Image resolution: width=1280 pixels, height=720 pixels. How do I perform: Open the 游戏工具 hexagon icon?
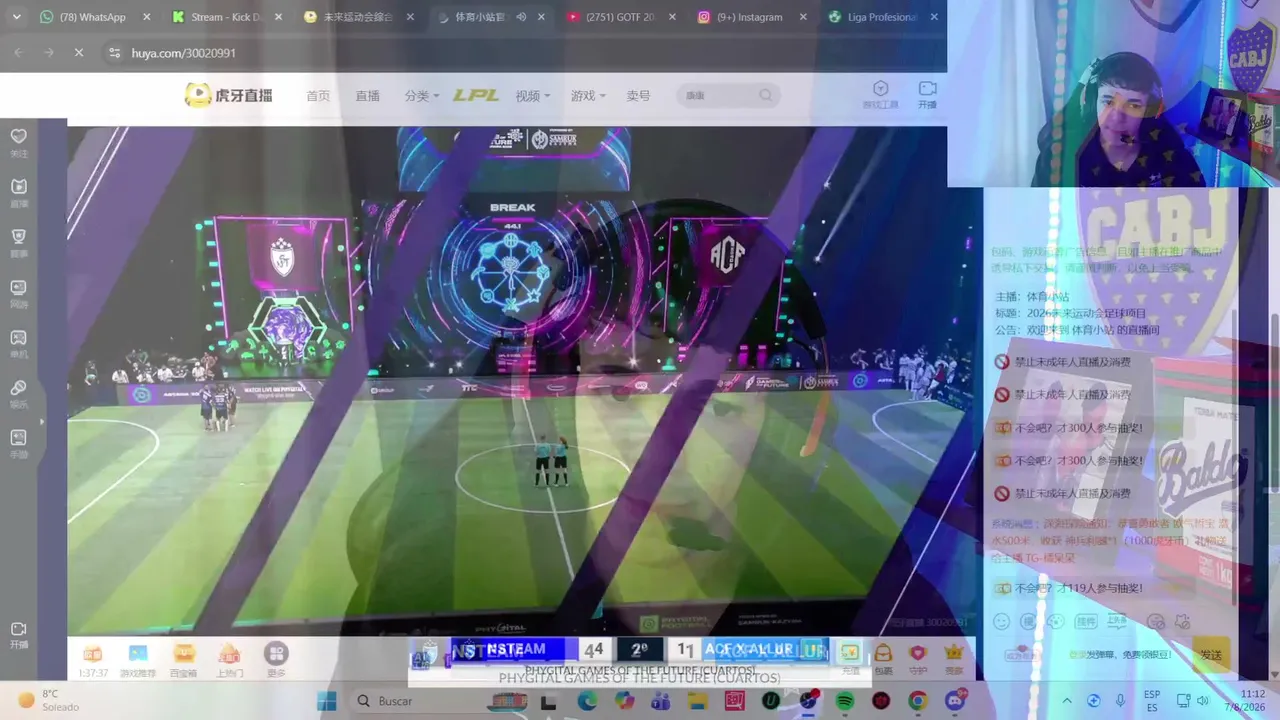(880, 95)
